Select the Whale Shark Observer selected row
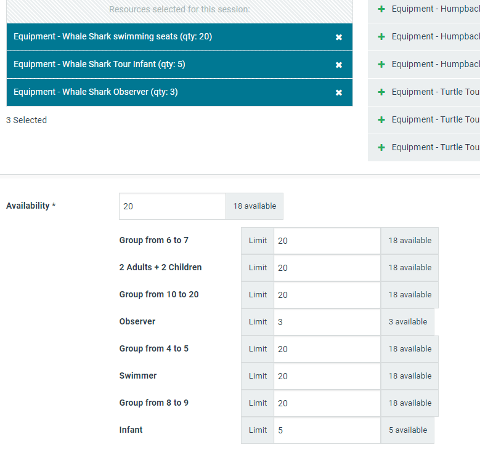Viewport: 480px width, 458px height. [179, 92]
